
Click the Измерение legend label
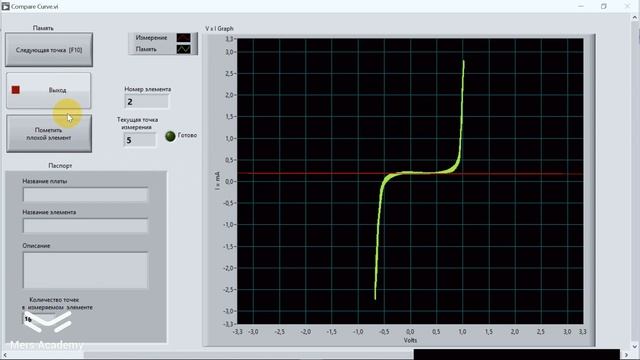point(151,38)
